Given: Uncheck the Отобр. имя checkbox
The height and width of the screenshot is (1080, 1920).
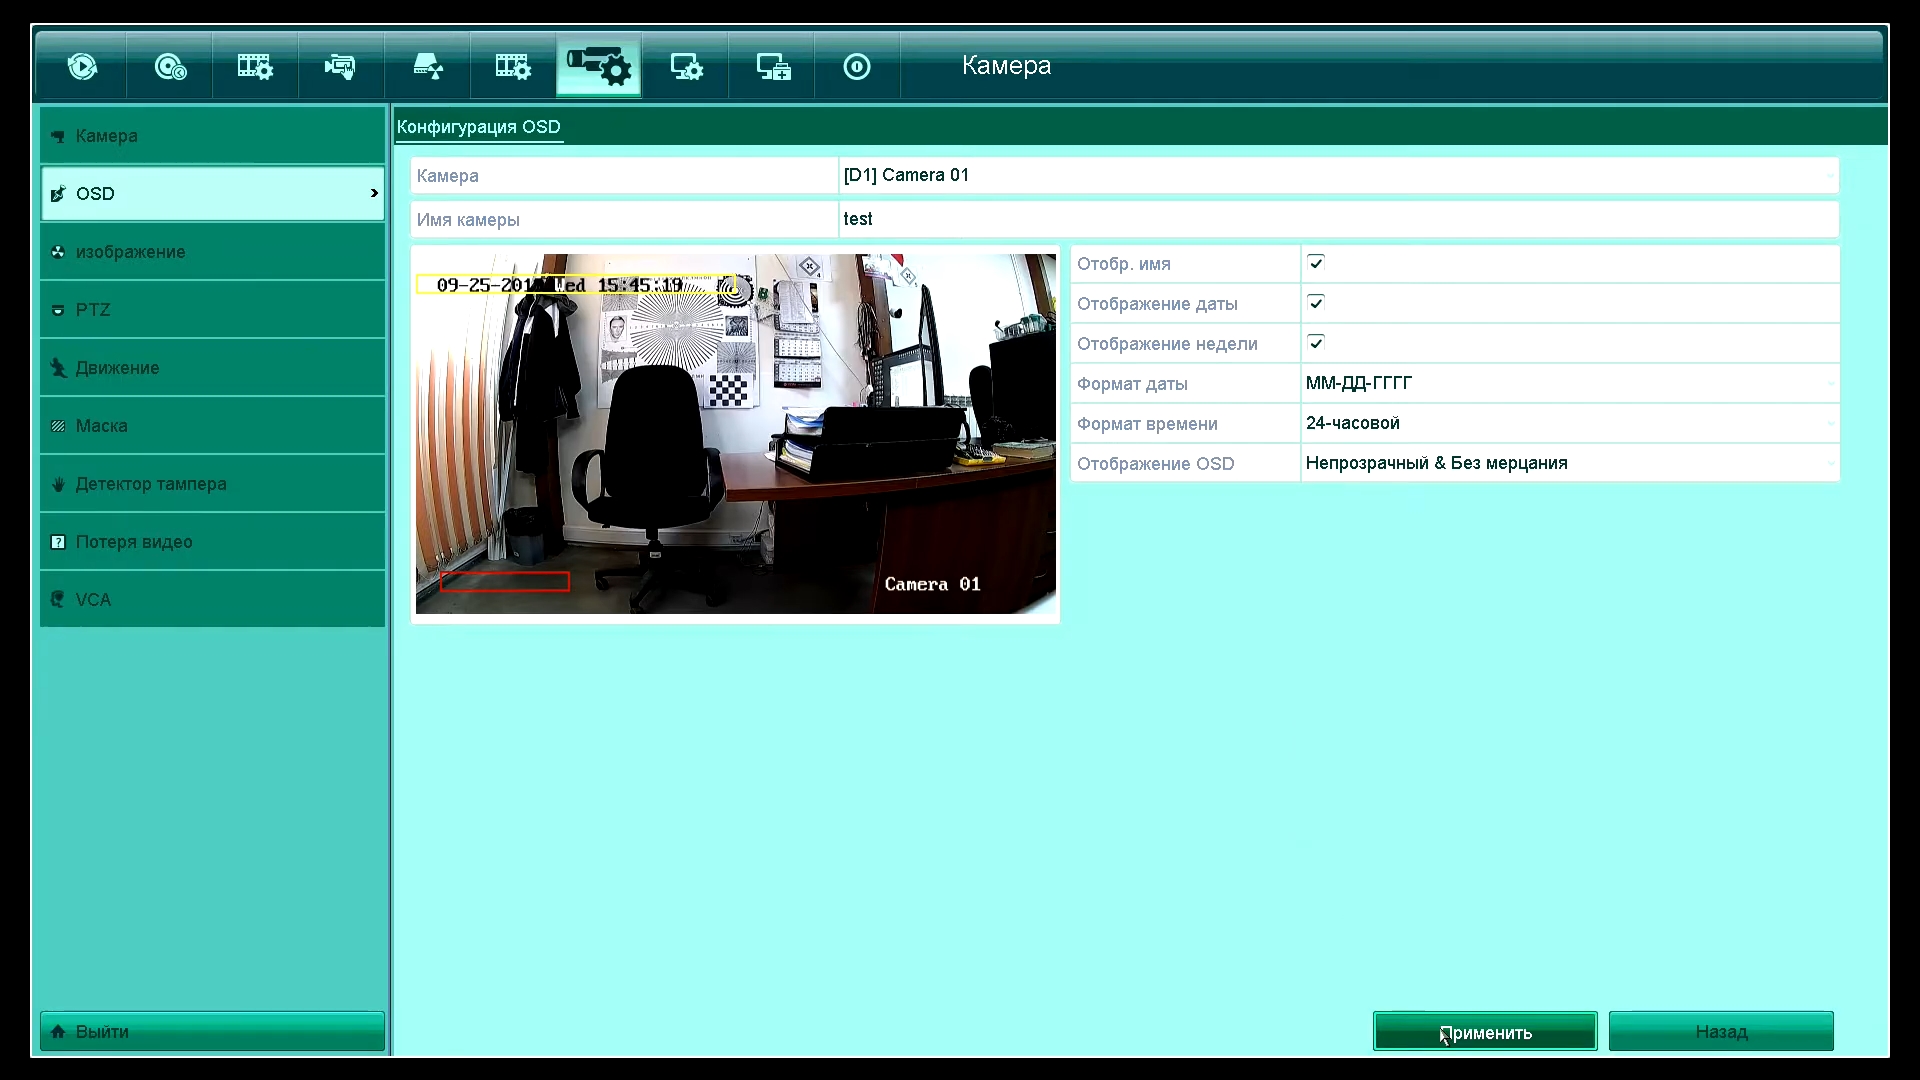Looking at the screenshot, I should click(1316, 263).
